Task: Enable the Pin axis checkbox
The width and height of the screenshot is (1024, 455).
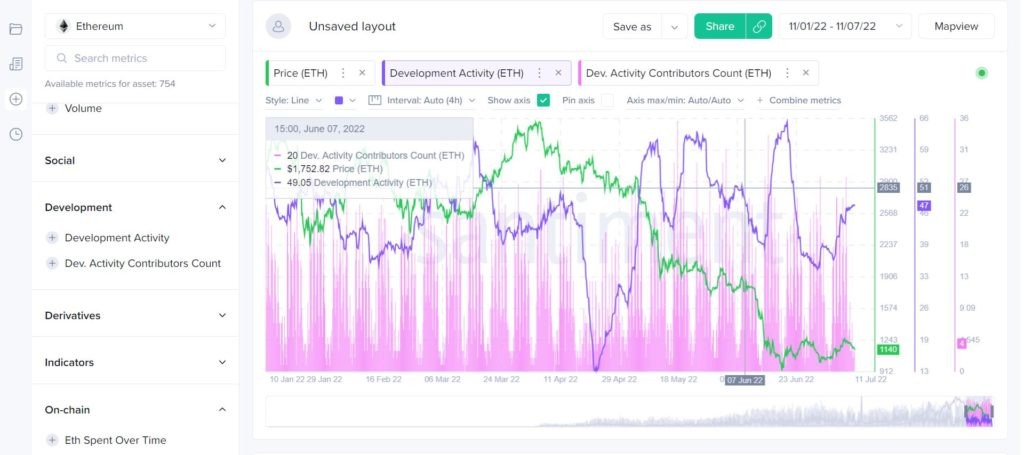Action: 608,100
